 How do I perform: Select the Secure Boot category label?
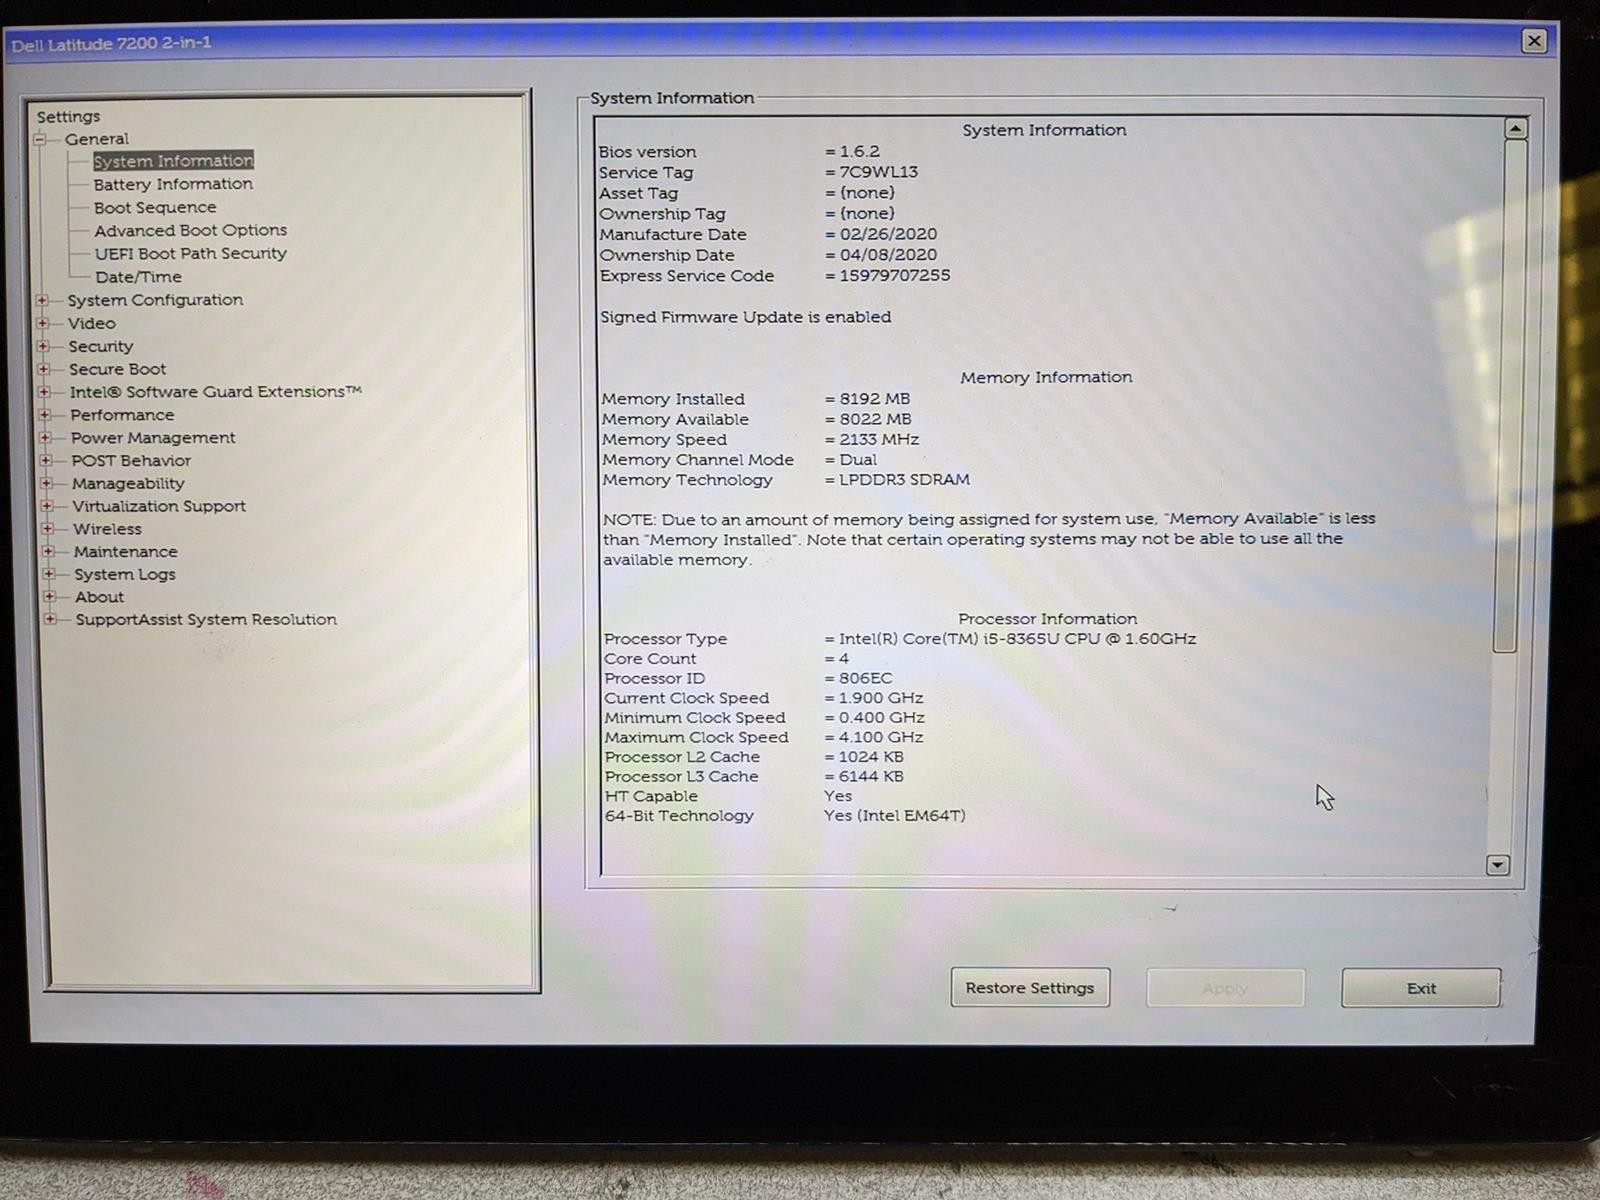(117, 369)
